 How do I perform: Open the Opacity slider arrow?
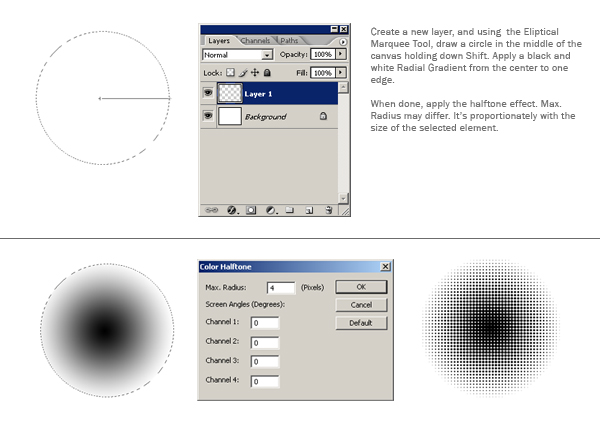point(341,54)
